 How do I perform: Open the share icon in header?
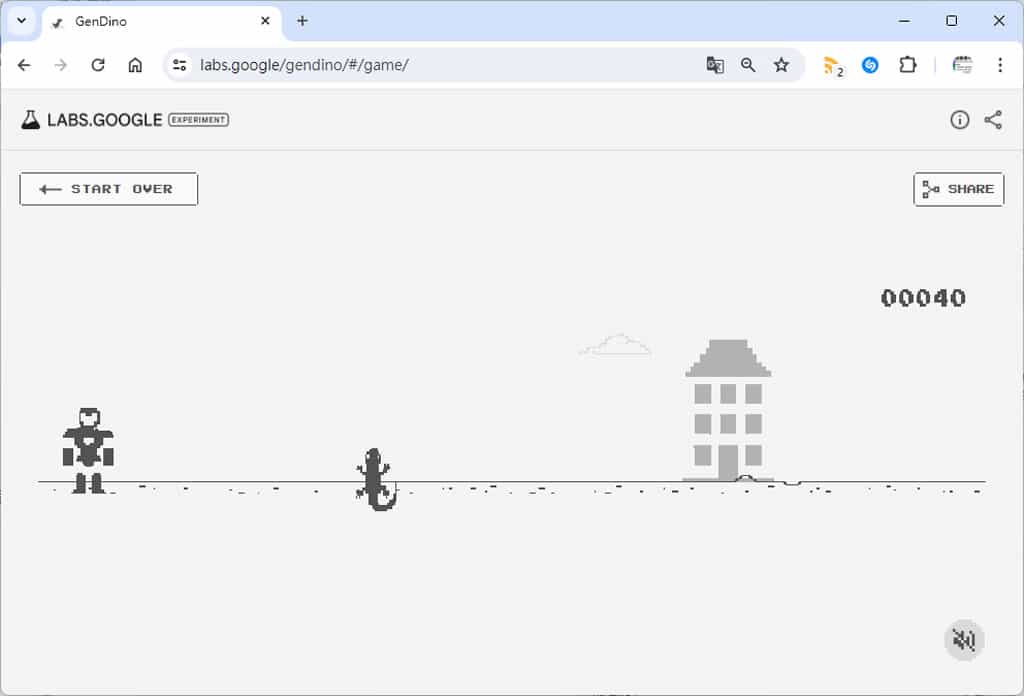point(993,119)
